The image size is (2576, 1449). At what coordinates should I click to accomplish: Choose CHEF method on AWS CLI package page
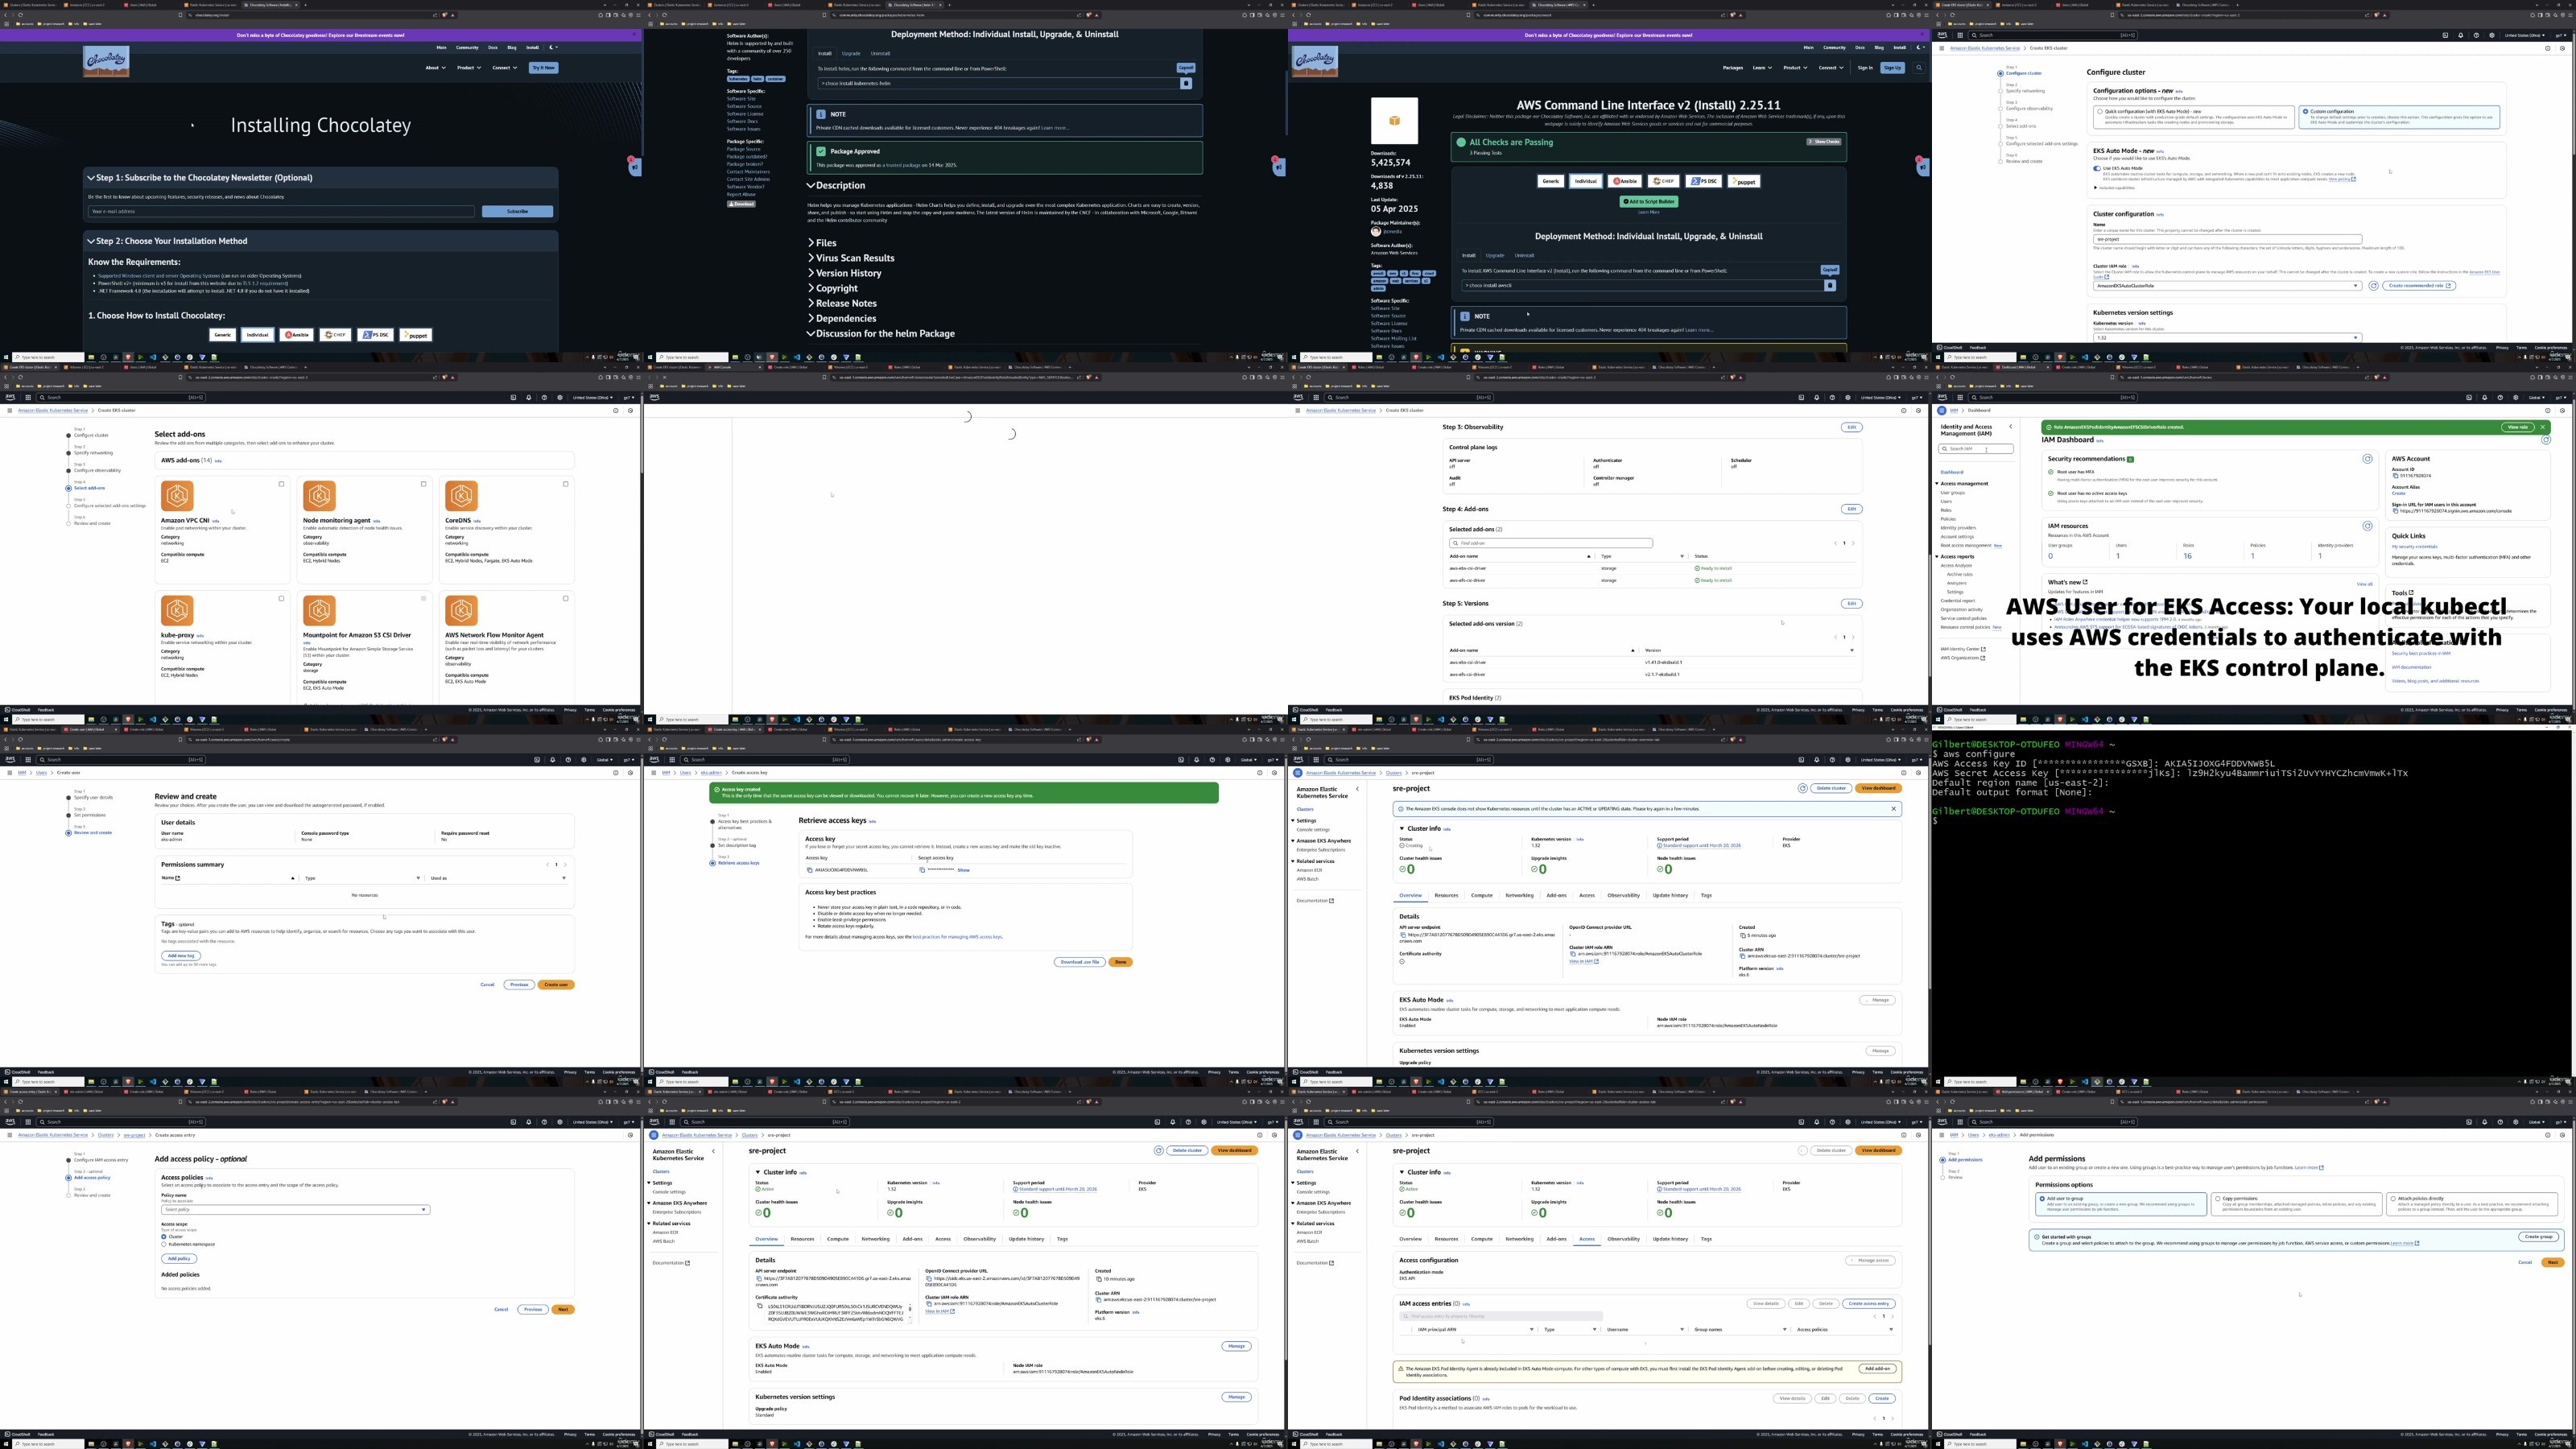coord(1664,181)
